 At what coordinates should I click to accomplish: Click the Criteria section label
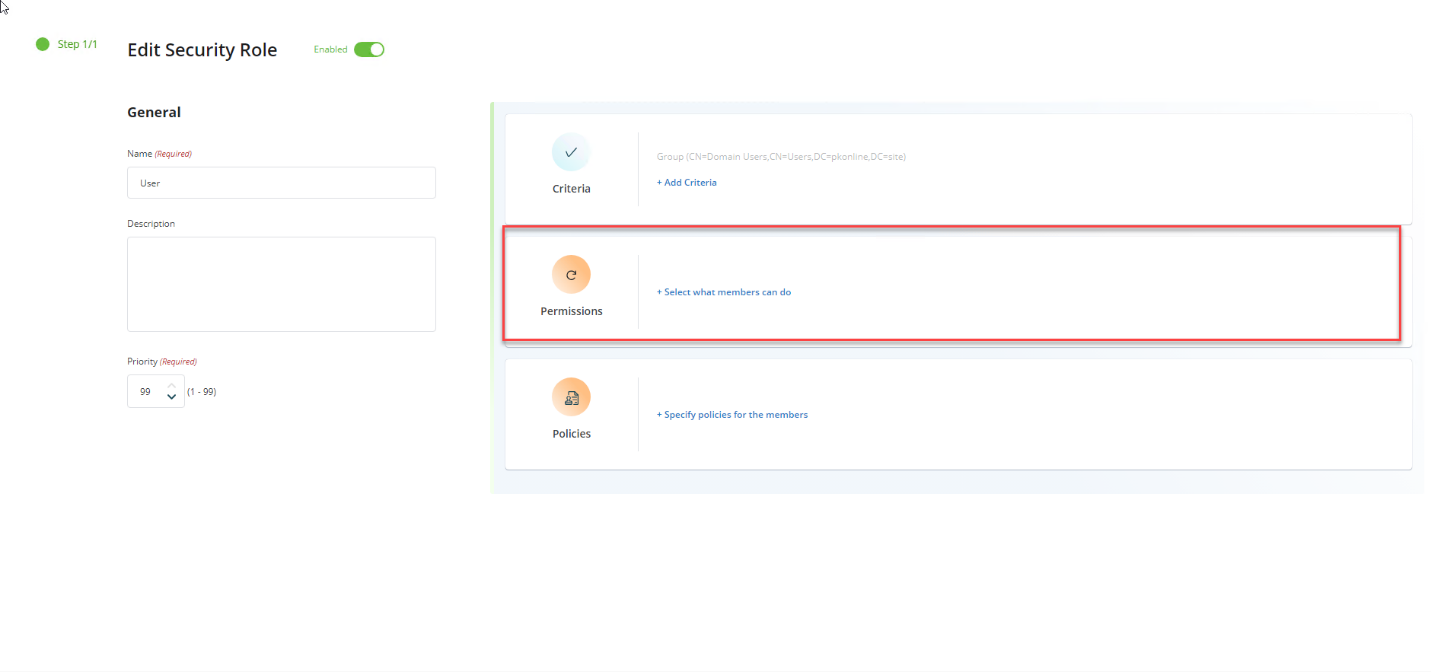571,188
